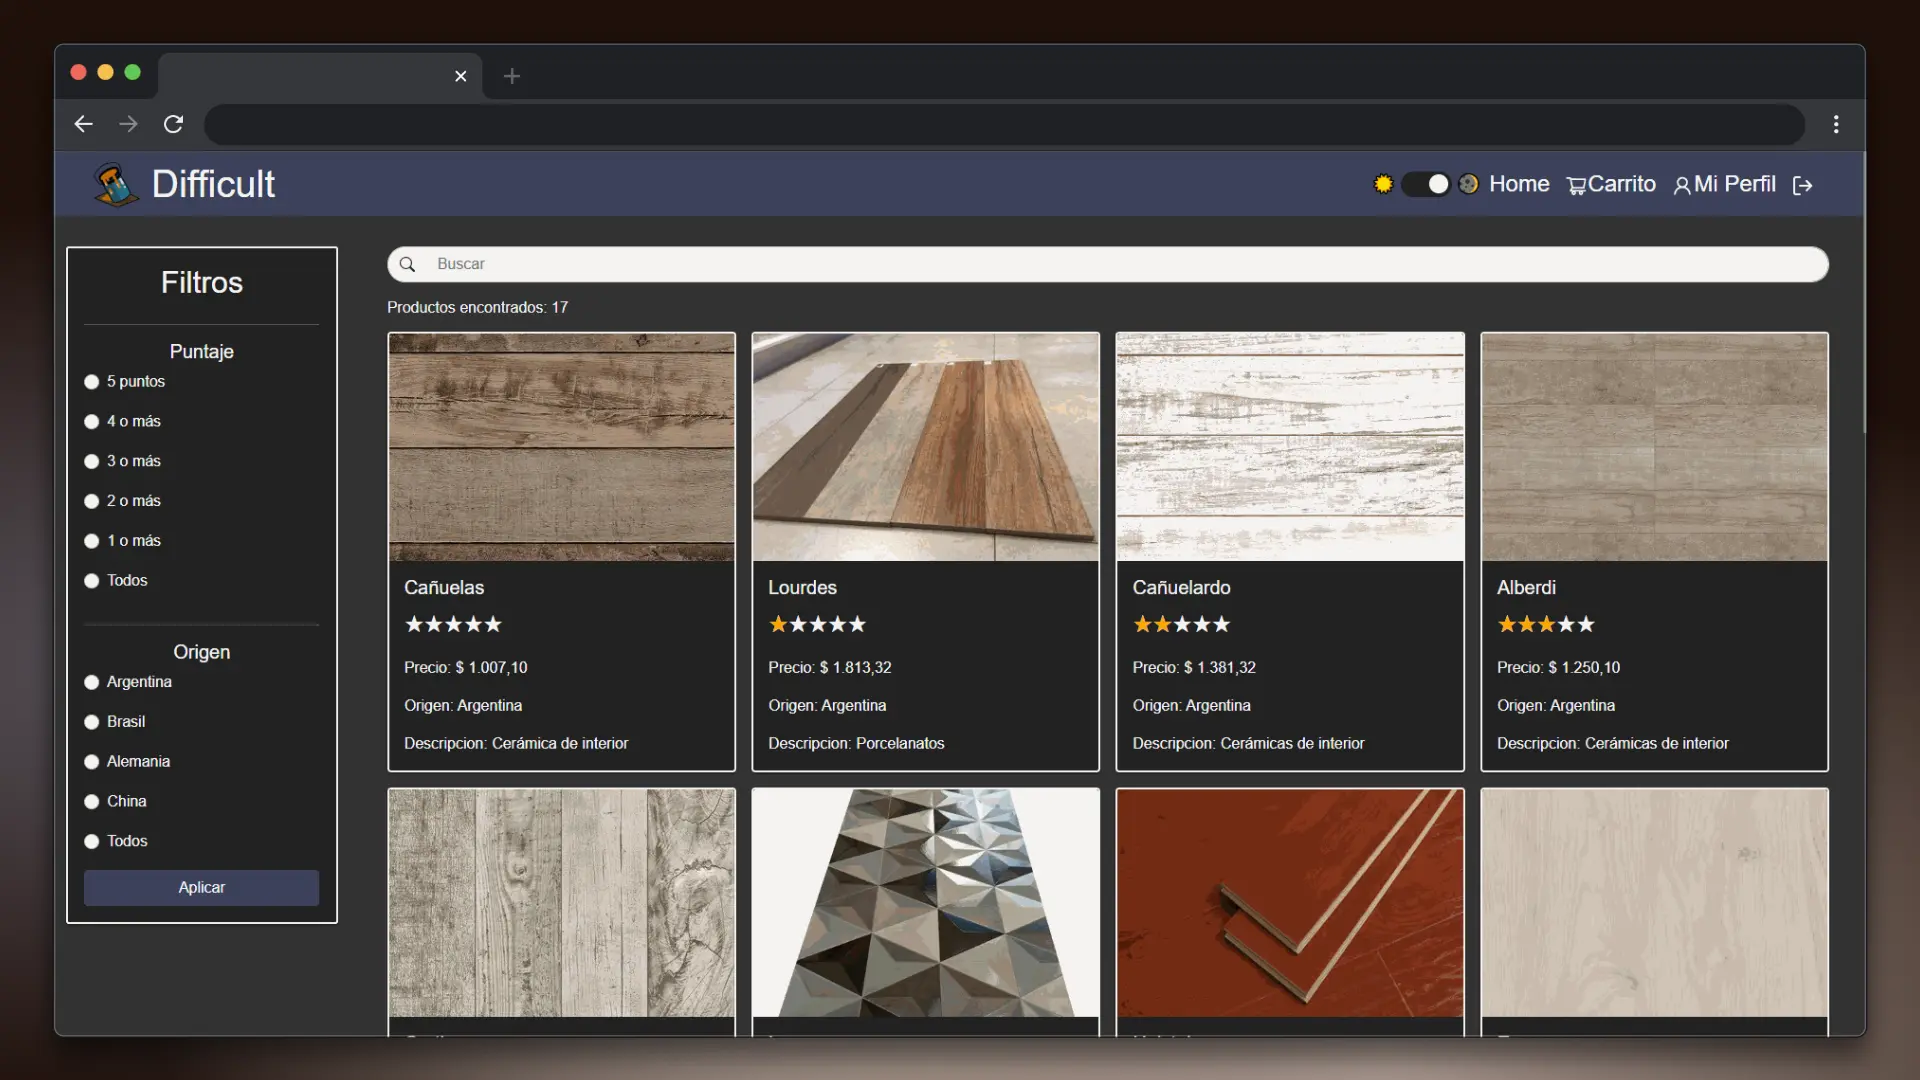Click the star rating on Alberdi card

(1546, 625)
